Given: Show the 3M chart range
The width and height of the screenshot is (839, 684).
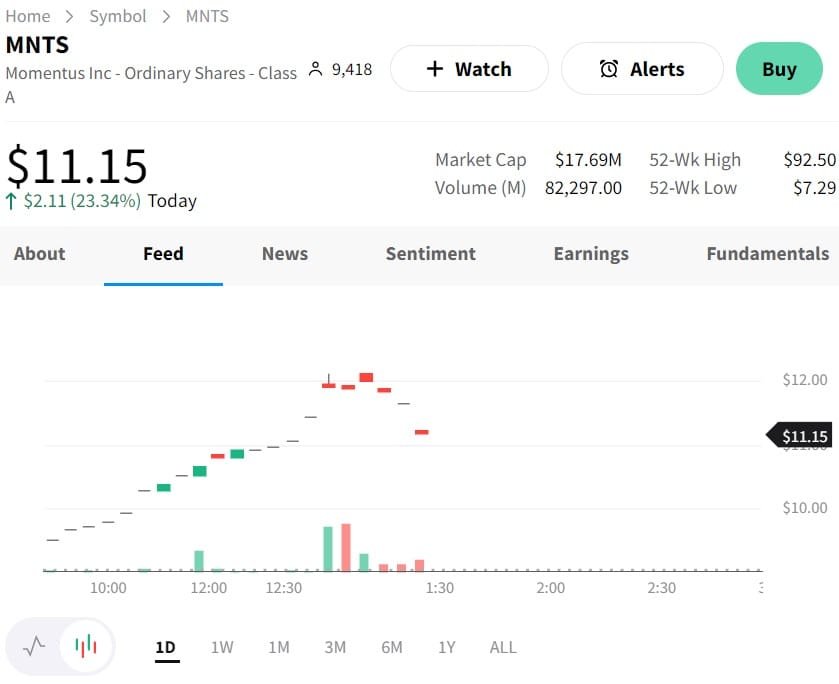Looking at the screenshot, I should [x=335, y=647].
